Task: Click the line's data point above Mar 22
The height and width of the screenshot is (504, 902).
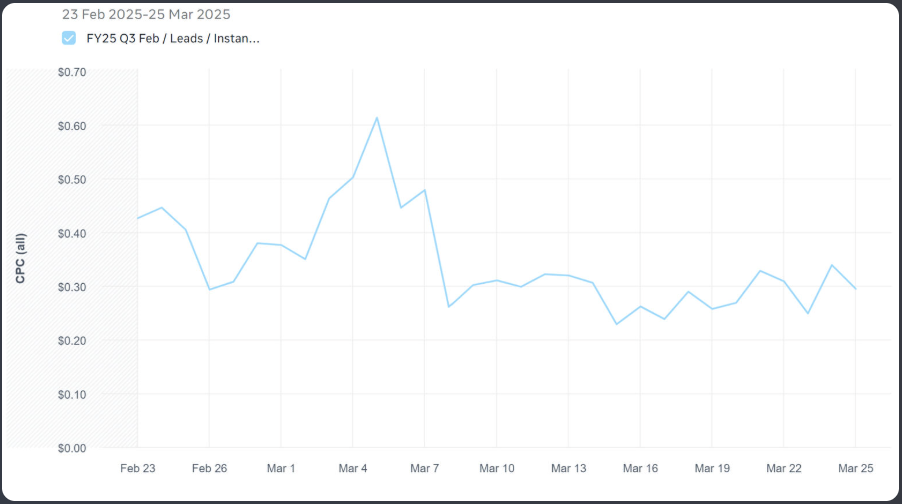Action: (784, 281)
